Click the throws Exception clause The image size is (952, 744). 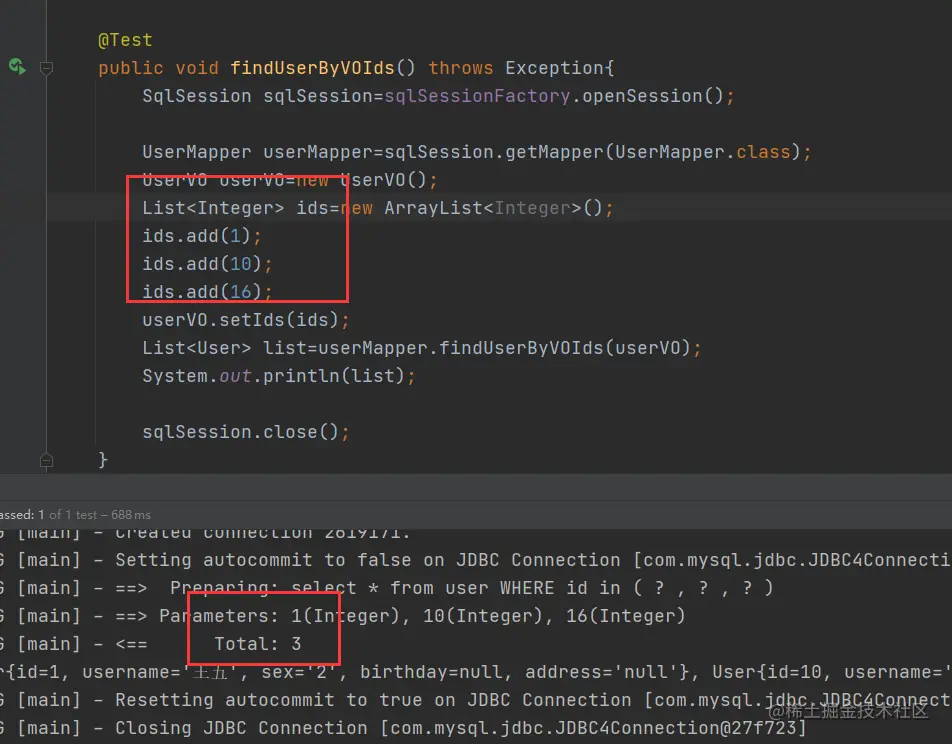click(x=521, y=67)
